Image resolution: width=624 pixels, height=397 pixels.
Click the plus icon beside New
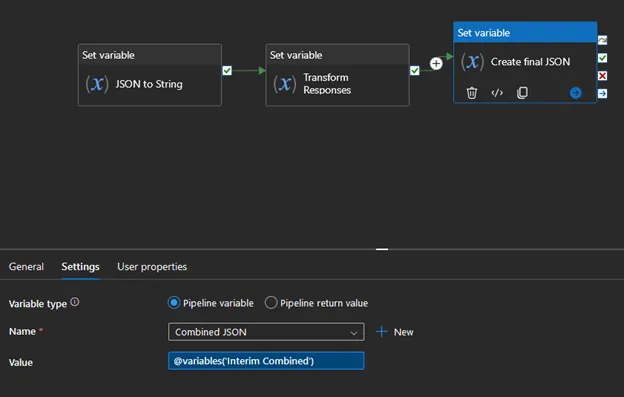(x=381, y=332)
